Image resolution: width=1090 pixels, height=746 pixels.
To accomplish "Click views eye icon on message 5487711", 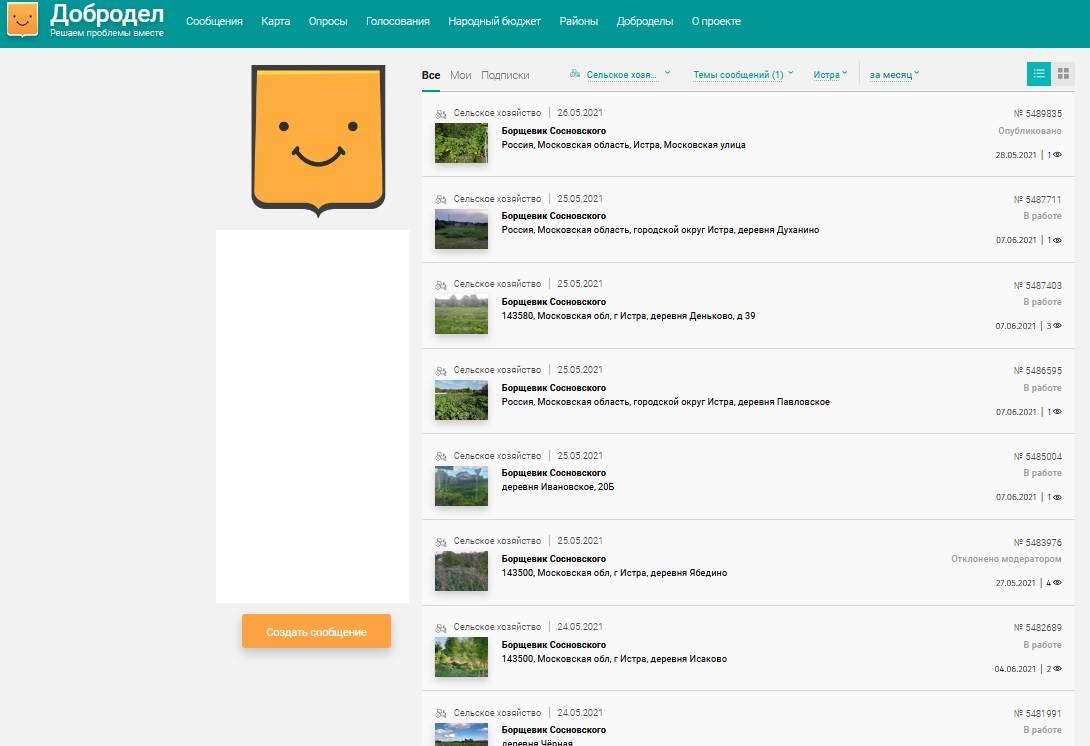I will pyautogui.click(x=1057, y=241).
